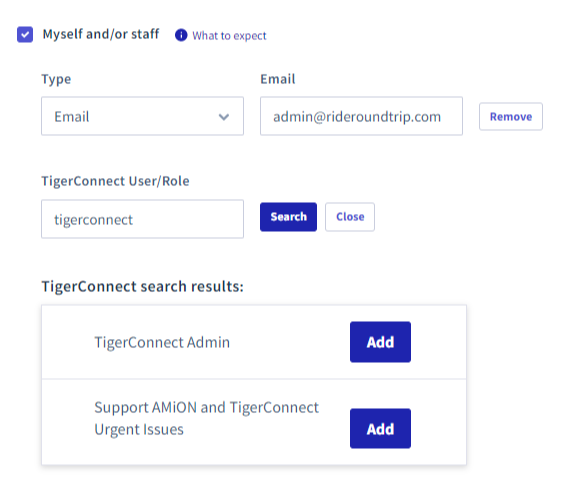
Task: Open the What to expect link
Action: tap(229, 36)
